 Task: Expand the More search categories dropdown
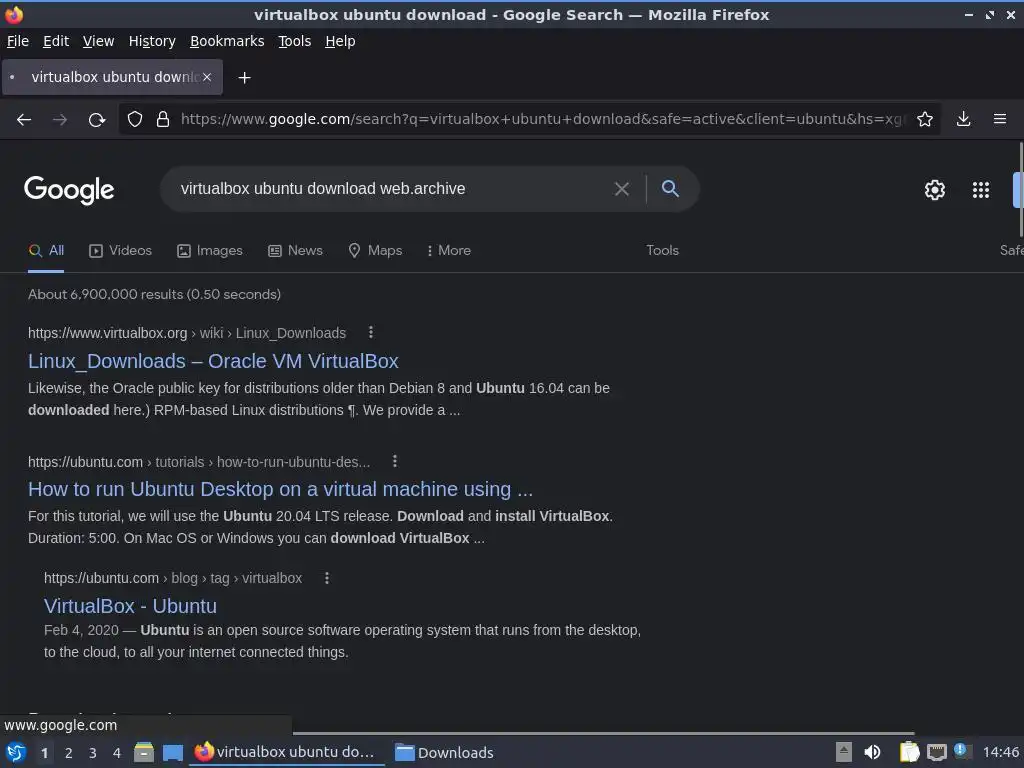pos(448,251)
